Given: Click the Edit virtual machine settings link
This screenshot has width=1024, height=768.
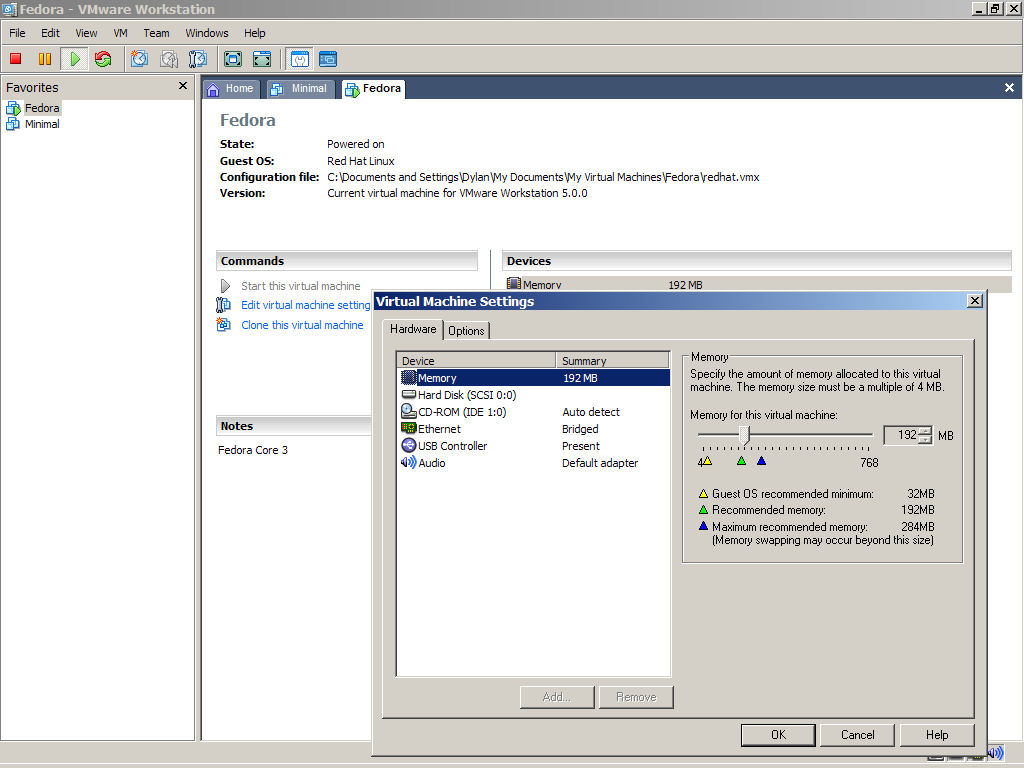Looking at the screenshot, I should click(x=306, y=305).
